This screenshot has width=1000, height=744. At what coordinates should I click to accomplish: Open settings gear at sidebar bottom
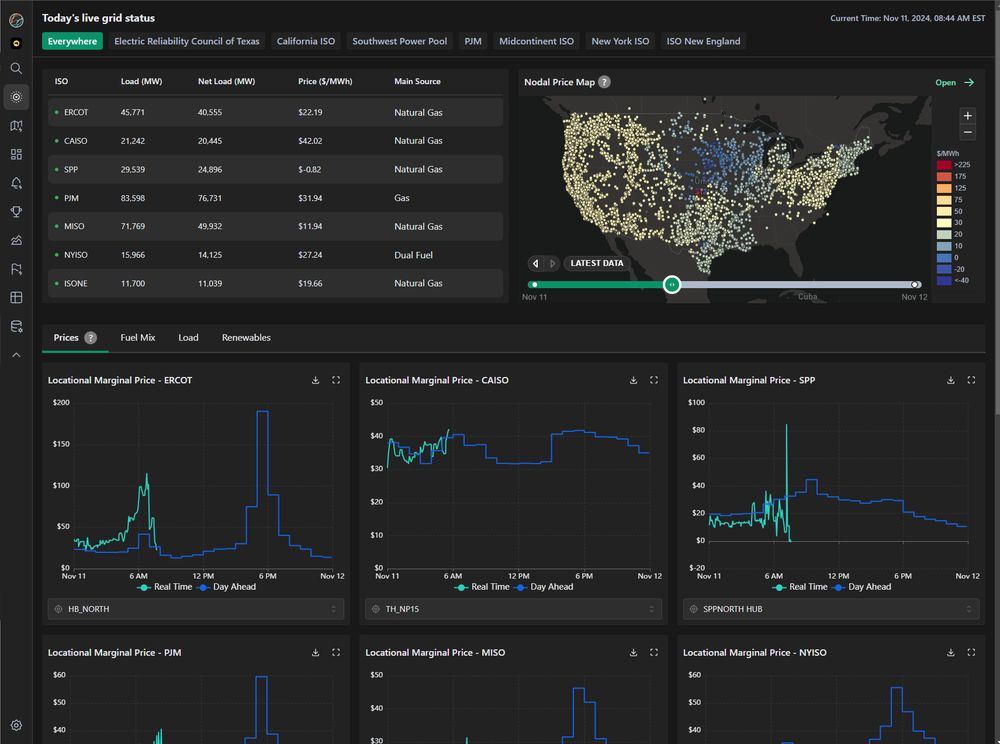tap(17, 725)
